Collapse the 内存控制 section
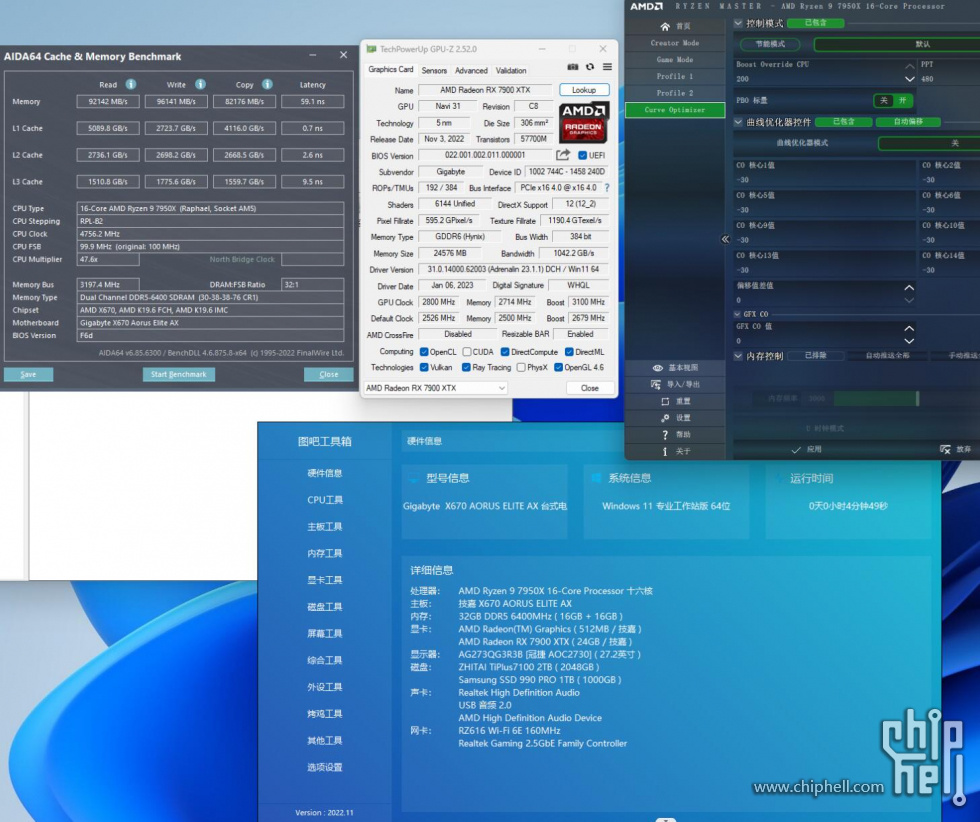980x822 pixels. (738, 356)
